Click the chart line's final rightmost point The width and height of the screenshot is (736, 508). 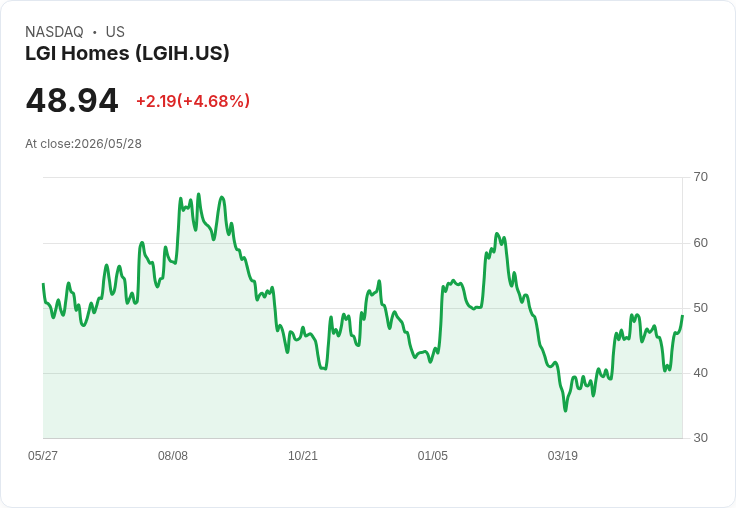point(682,316)
